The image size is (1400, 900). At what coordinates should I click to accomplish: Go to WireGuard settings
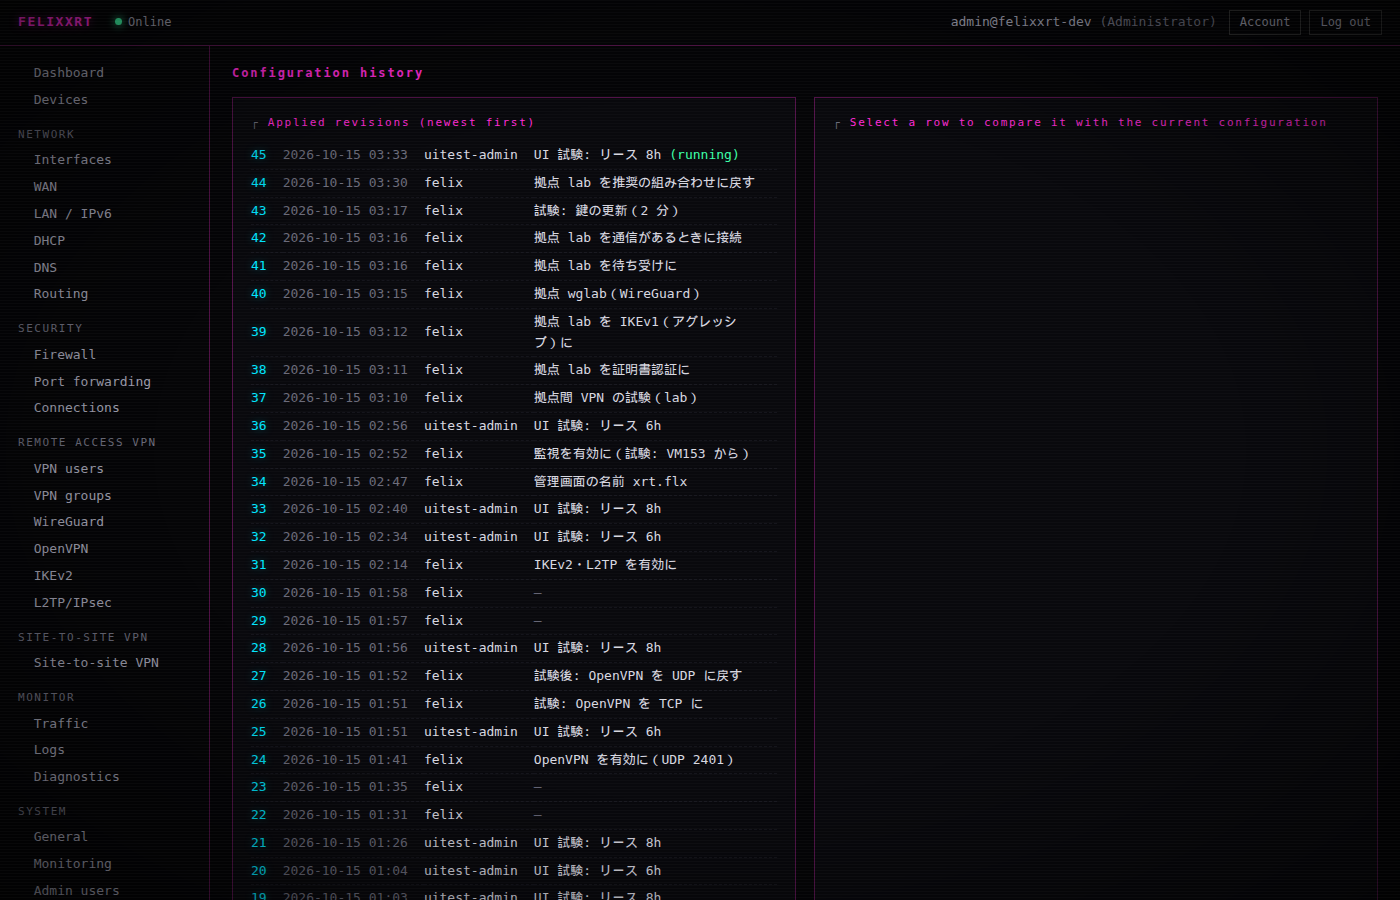tap(69, 522)
